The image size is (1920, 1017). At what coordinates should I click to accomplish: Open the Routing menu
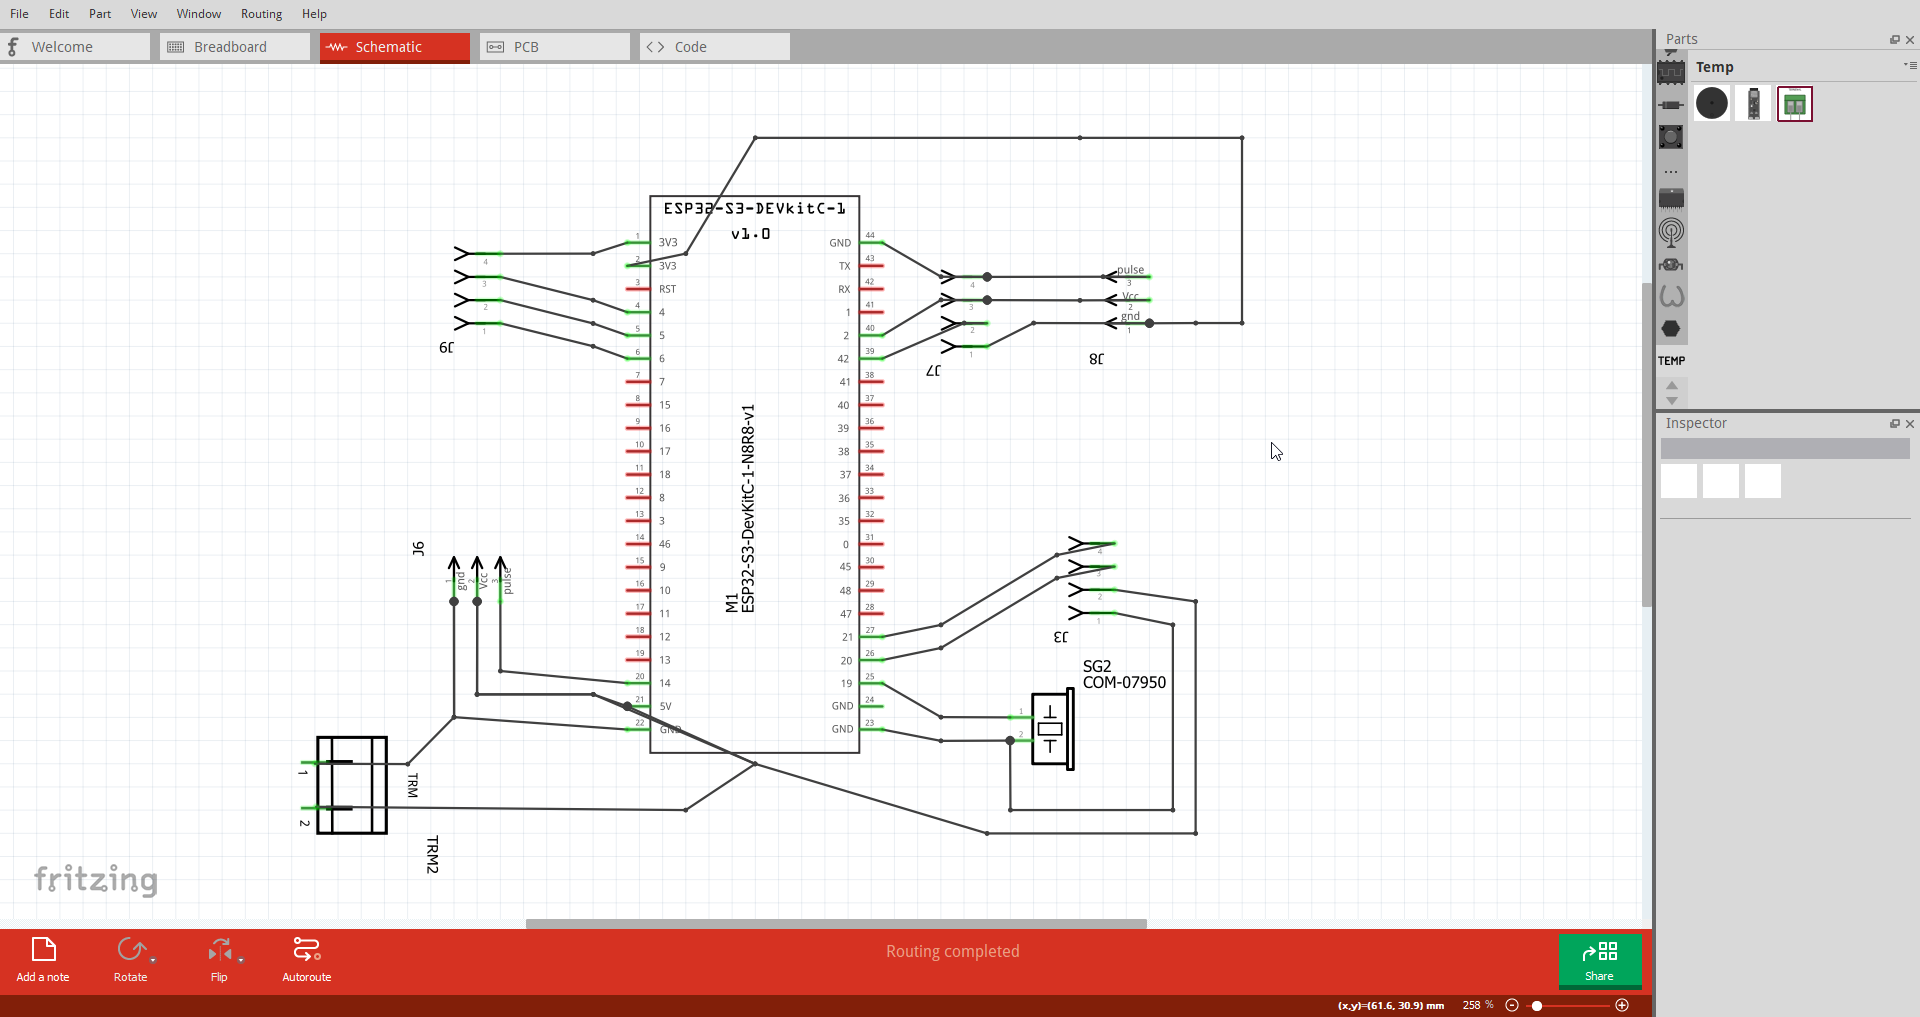(261, 14)
